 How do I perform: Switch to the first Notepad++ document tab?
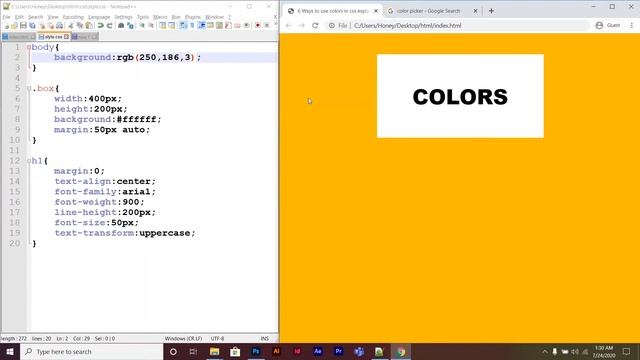(x=19, y=37)
